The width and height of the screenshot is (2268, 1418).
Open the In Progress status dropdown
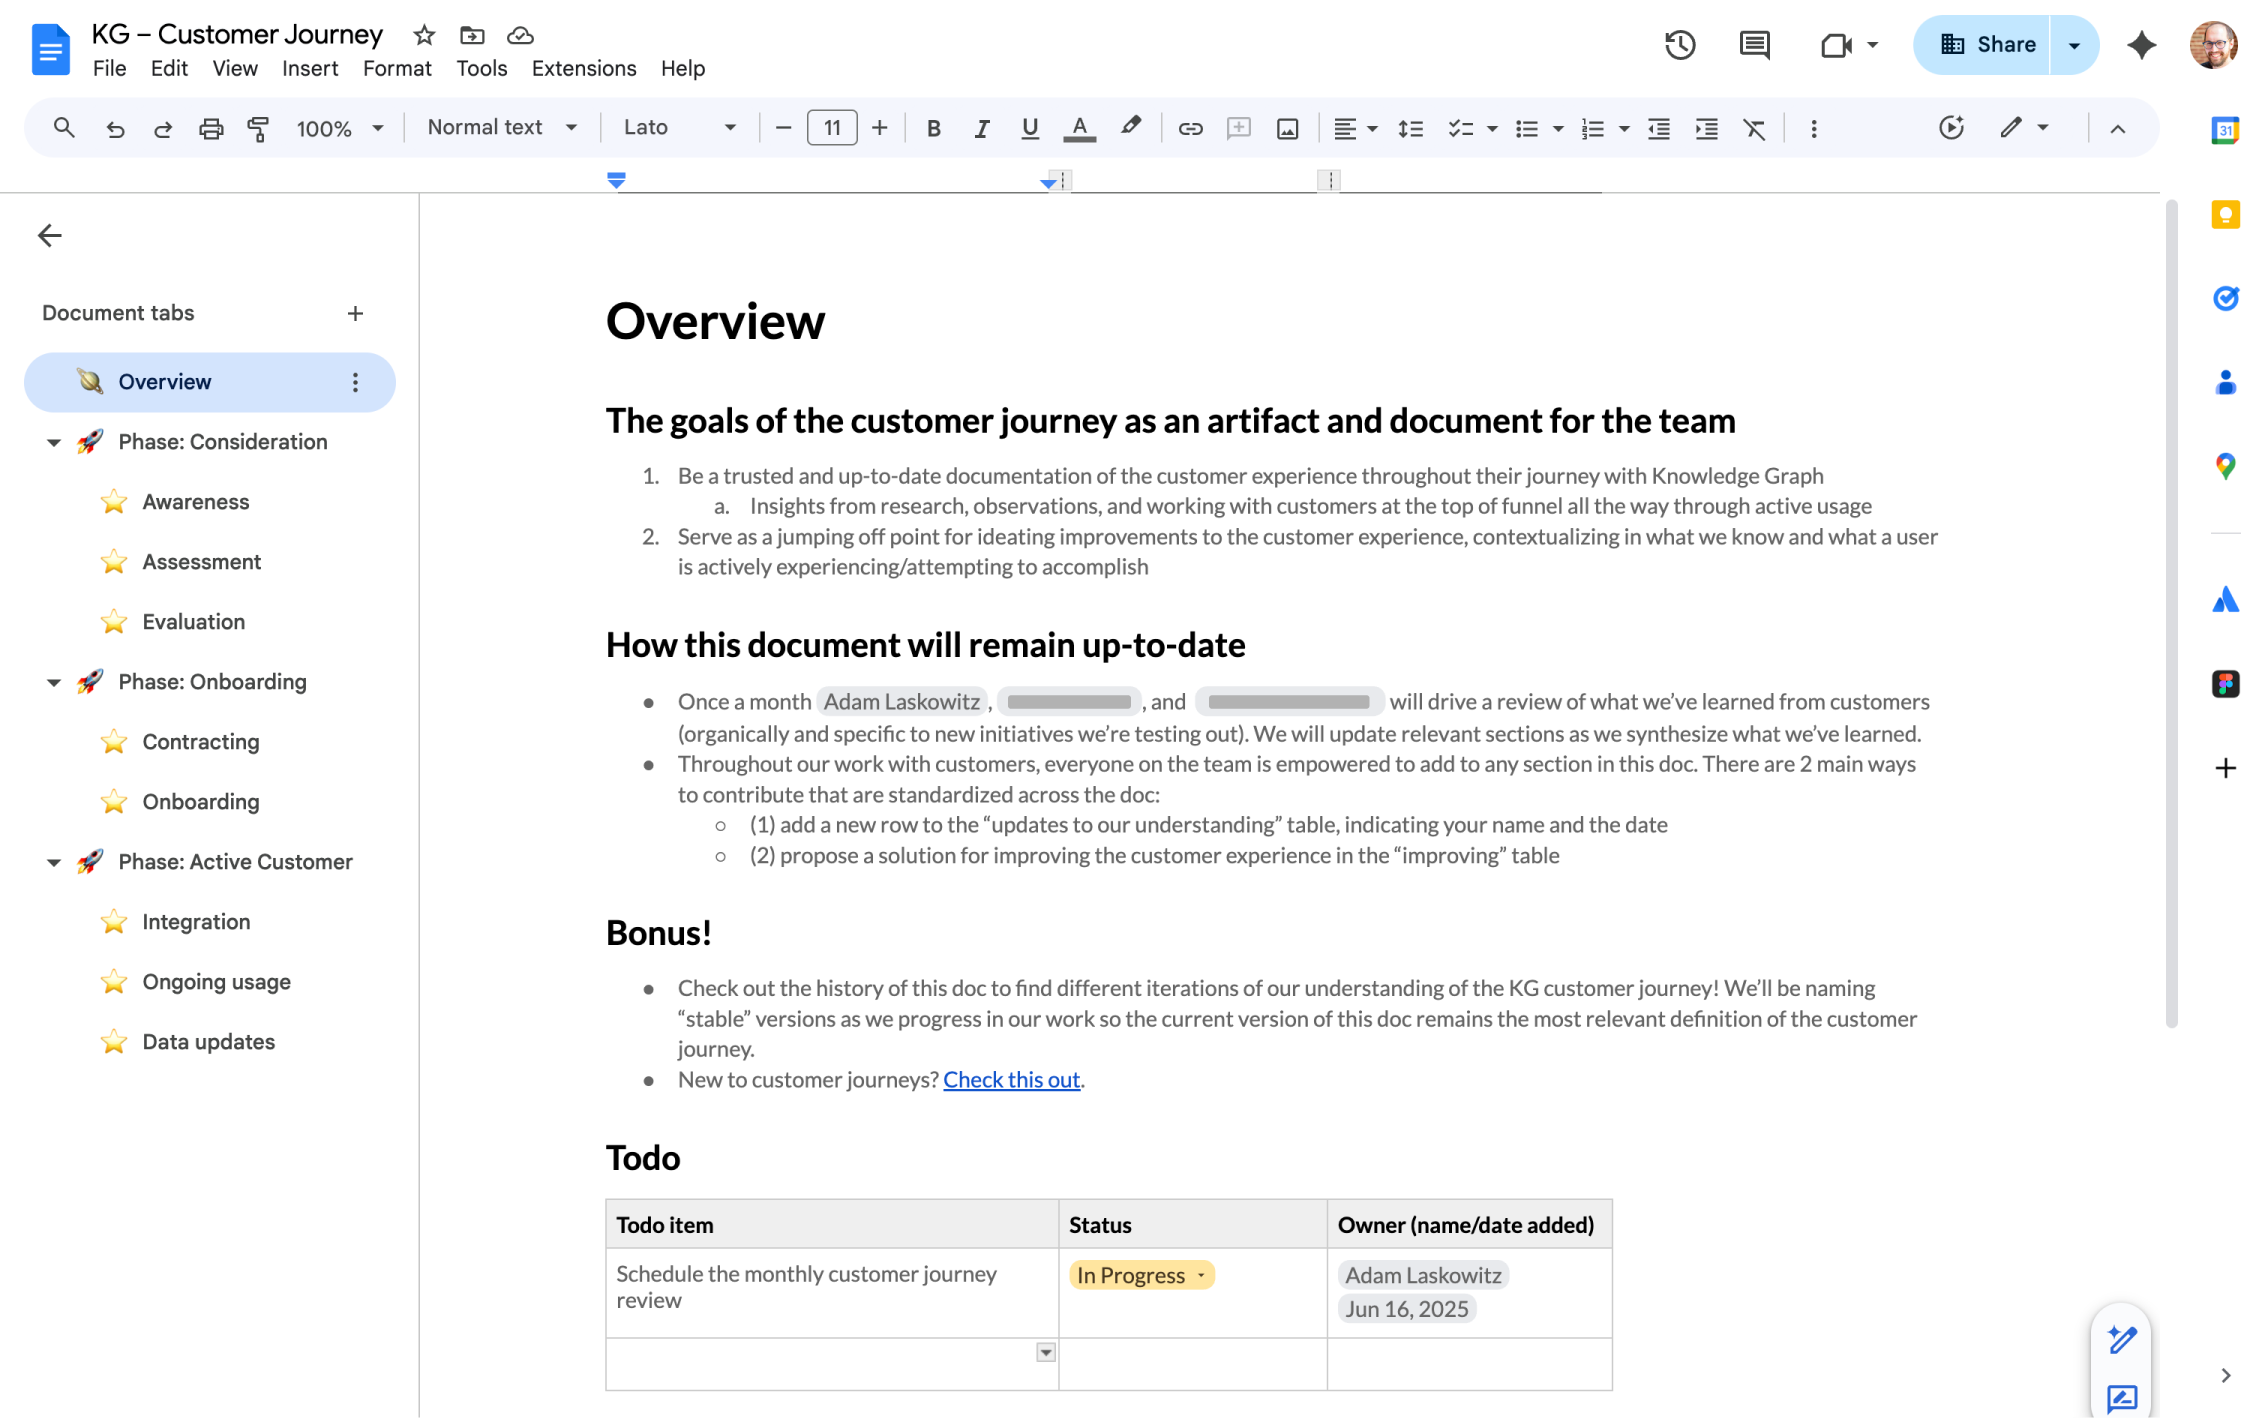1141,1275
